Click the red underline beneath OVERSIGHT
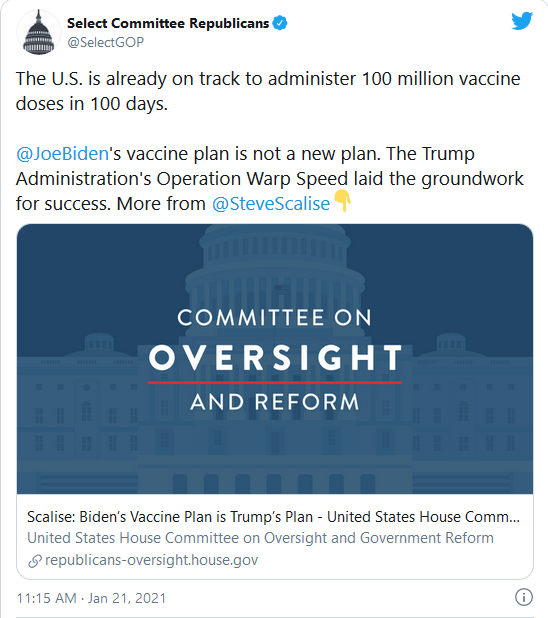This screenshot has height=618, width=548. (275, 382)
